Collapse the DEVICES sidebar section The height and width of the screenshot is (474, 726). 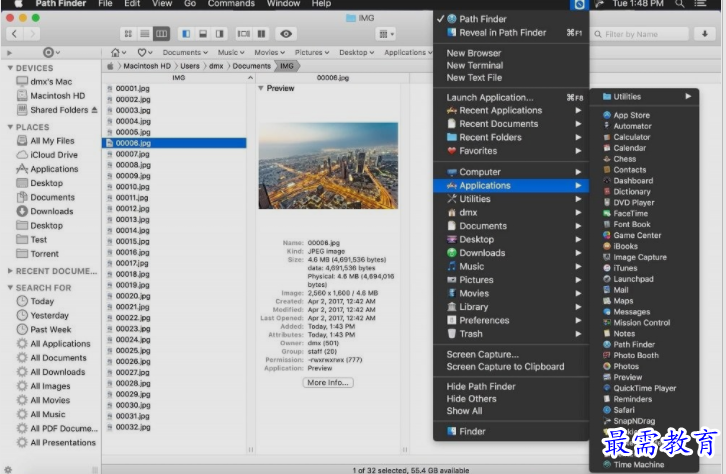[10, 68]
